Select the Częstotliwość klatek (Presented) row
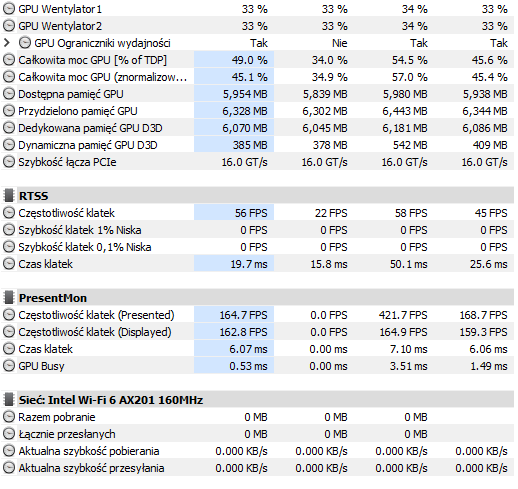 click(x=257, y=315)
